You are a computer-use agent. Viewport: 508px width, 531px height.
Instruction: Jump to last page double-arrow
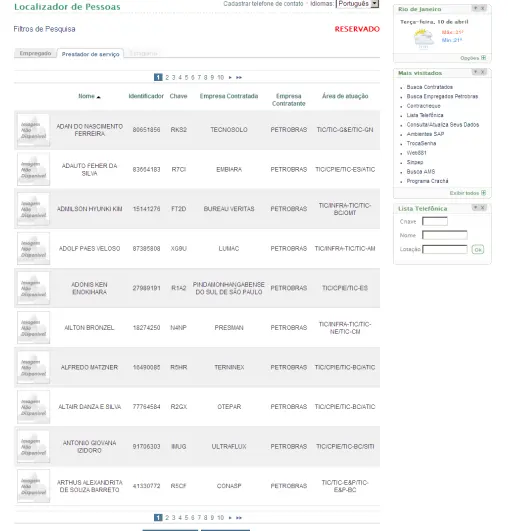239,78
